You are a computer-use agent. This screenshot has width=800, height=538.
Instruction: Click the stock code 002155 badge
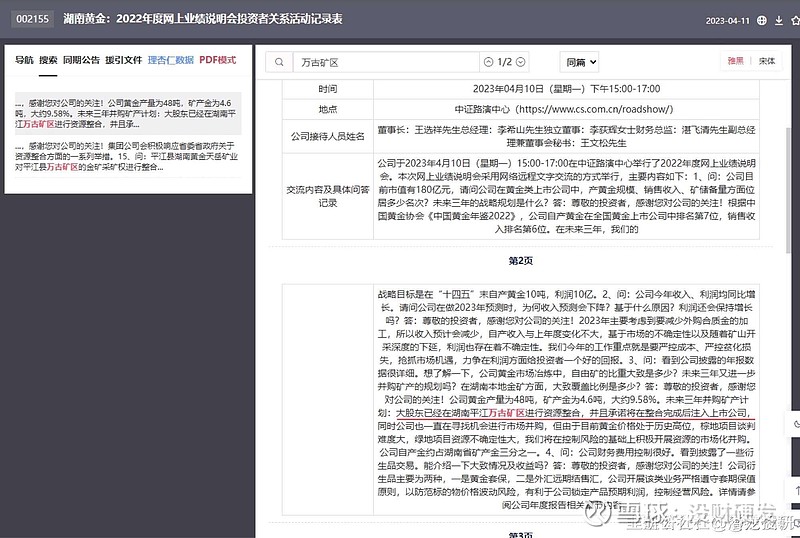(32, 19)
